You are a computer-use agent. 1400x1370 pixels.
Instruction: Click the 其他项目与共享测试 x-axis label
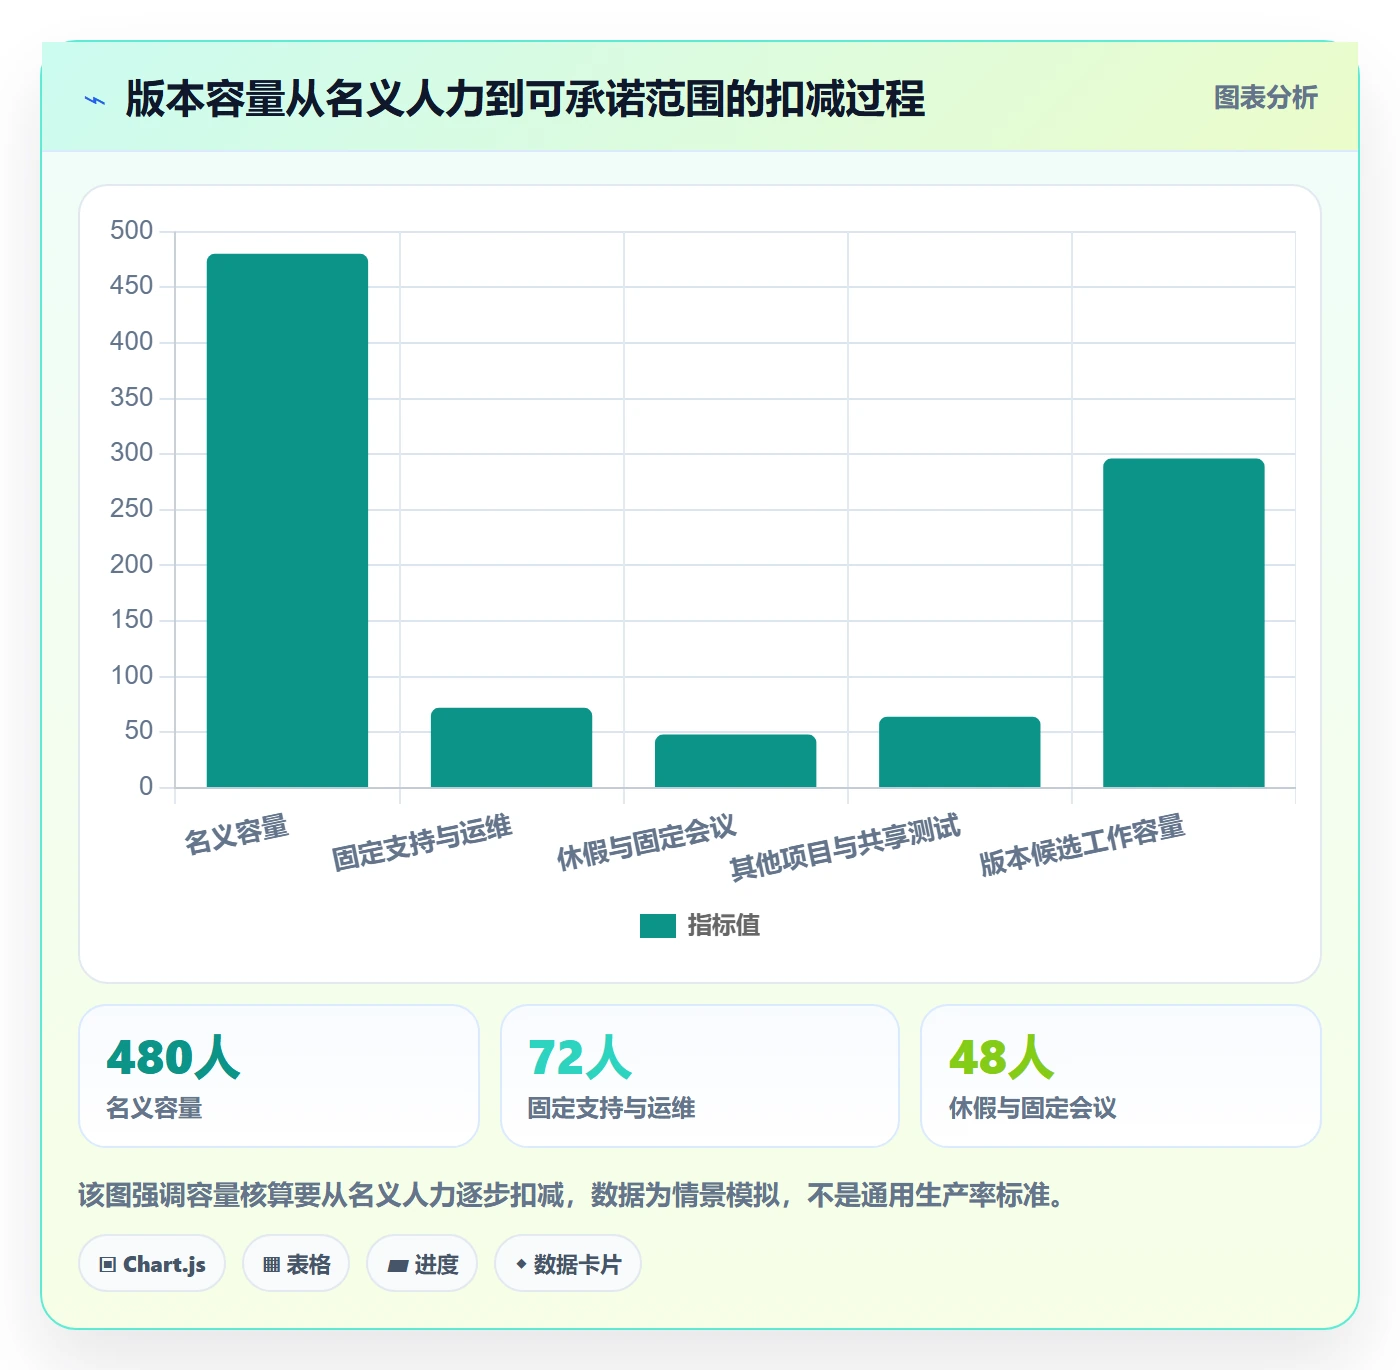tap(845, 846)
